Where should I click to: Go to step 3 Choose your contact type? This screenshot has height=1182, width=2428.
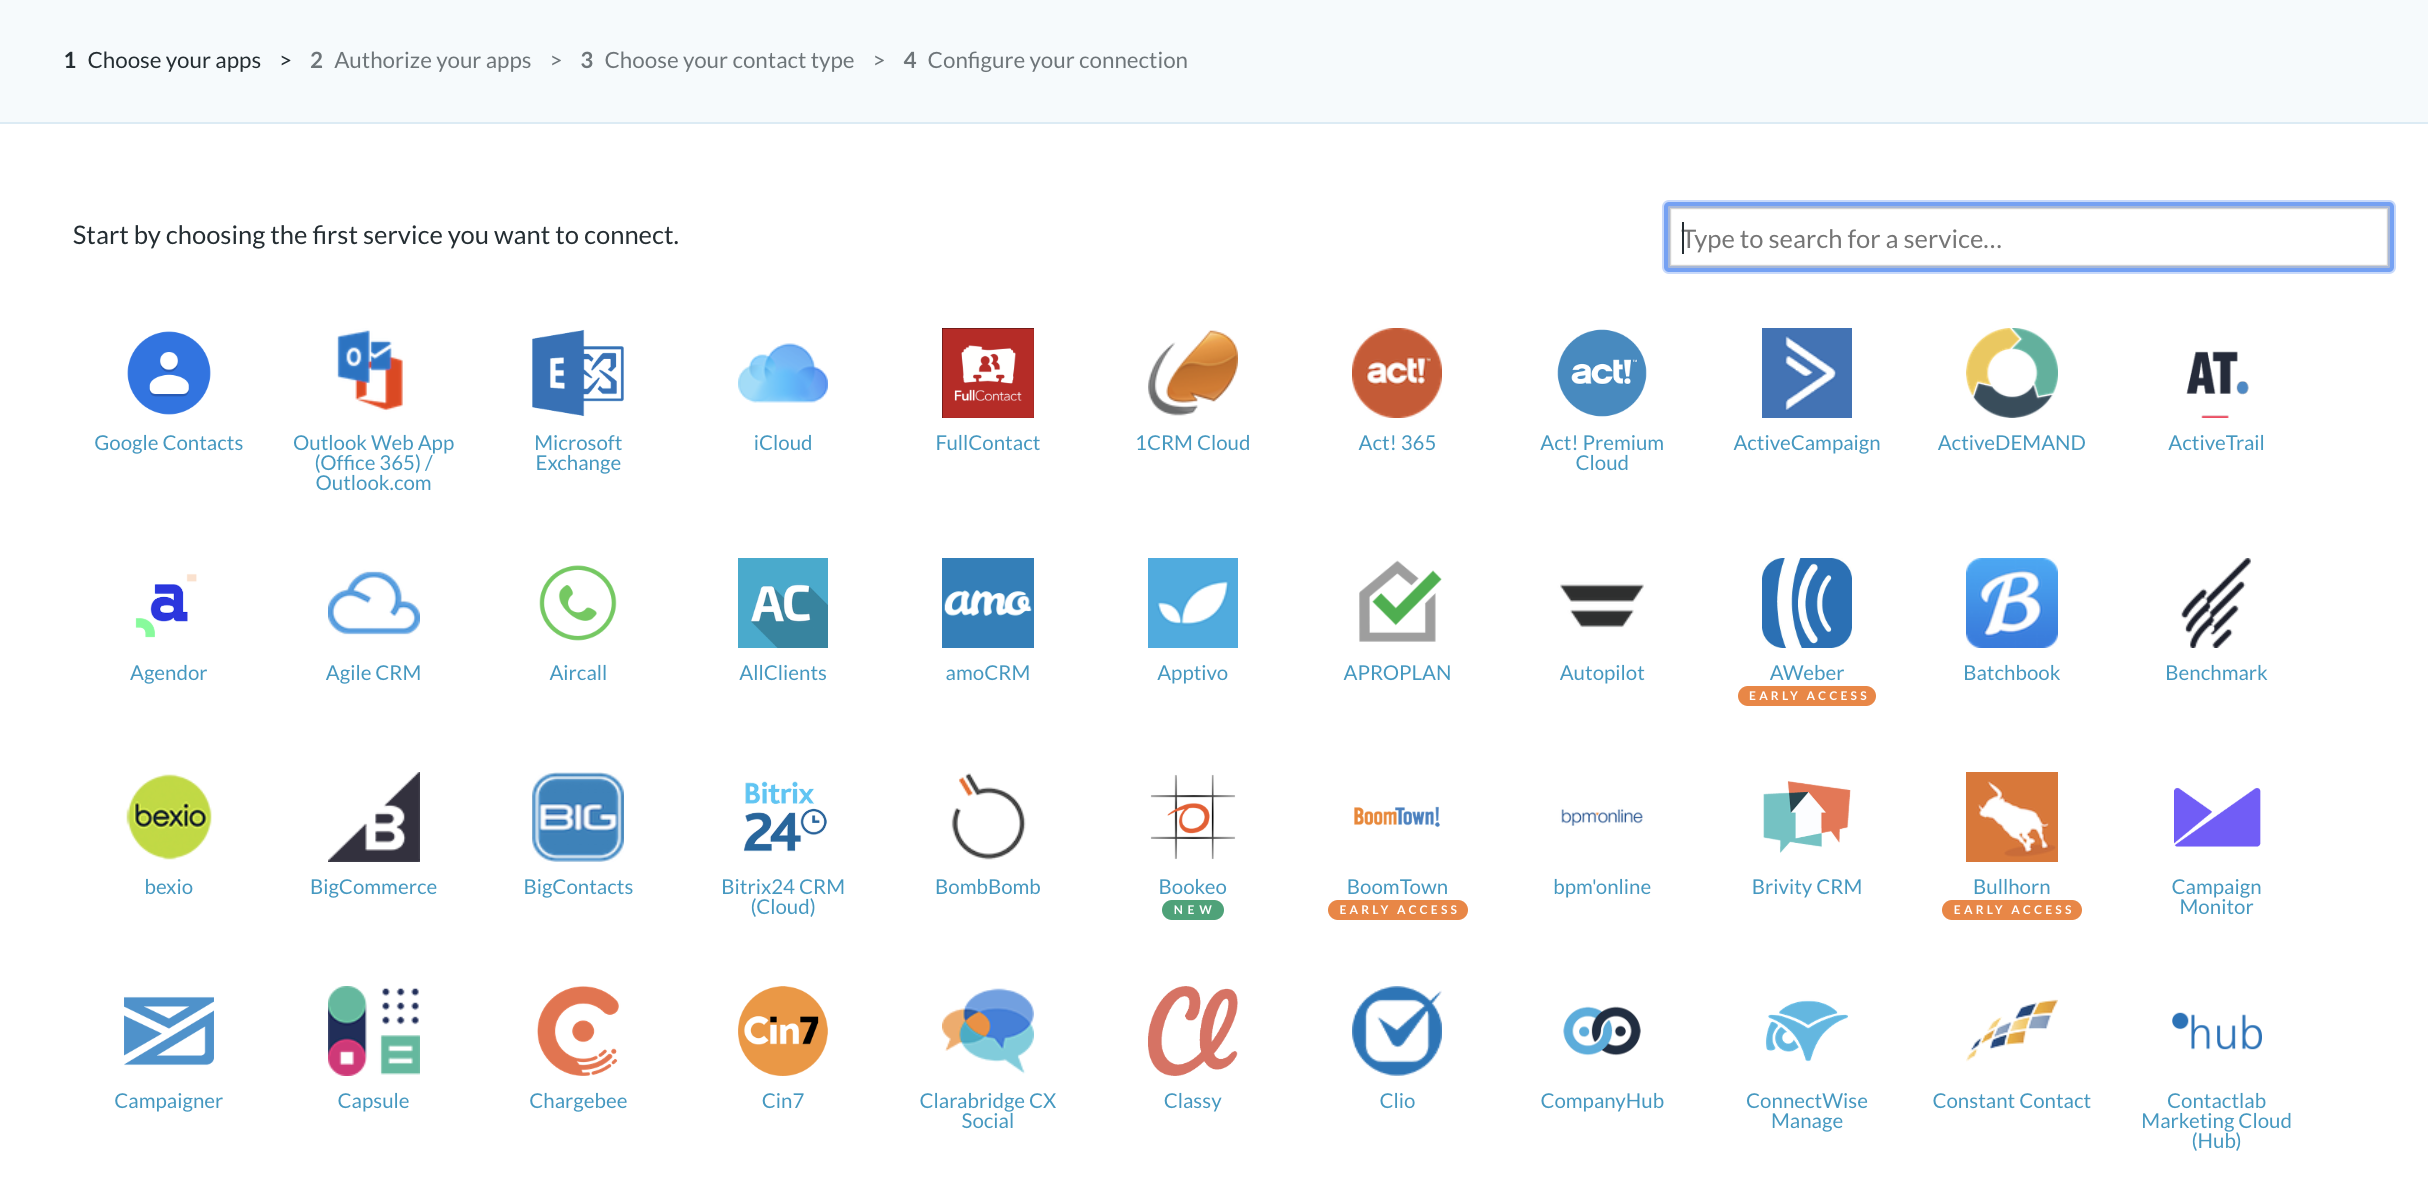(717, 60)
